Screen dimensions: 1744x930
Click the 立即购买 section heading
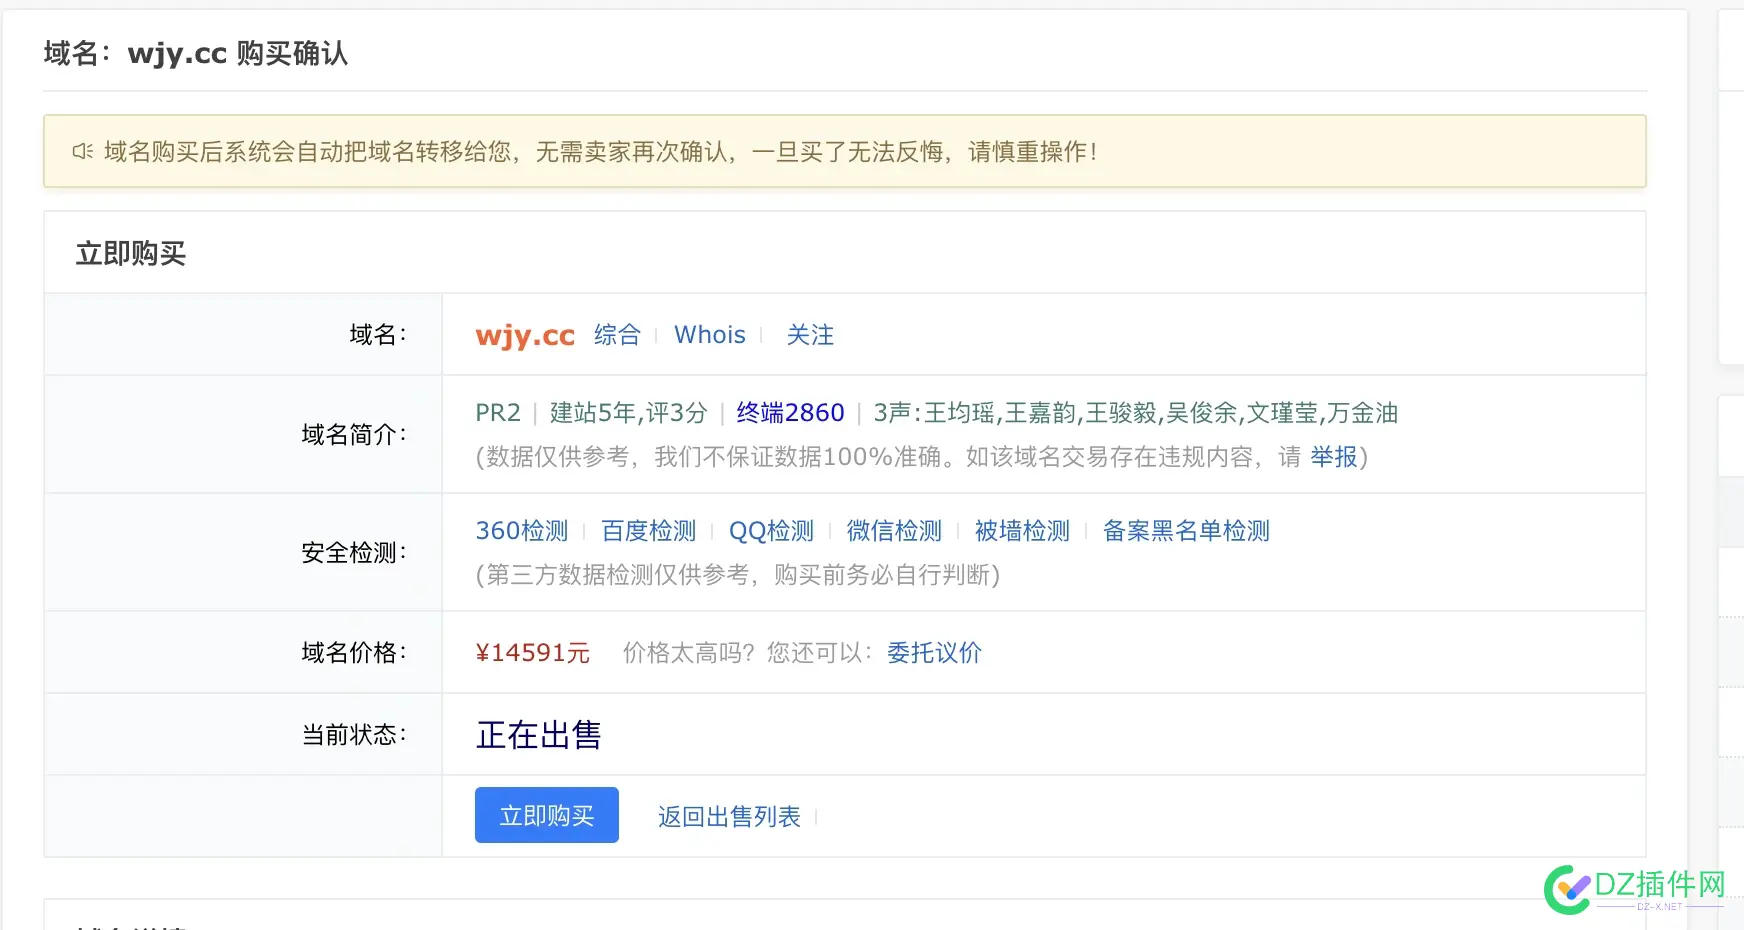131,253
